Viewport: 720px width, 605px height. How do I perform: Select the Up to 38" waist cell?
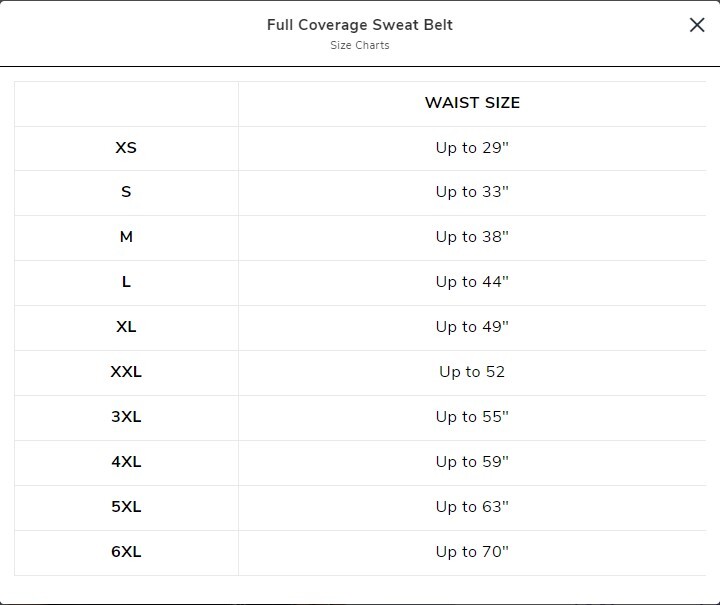tap(472, 237)
